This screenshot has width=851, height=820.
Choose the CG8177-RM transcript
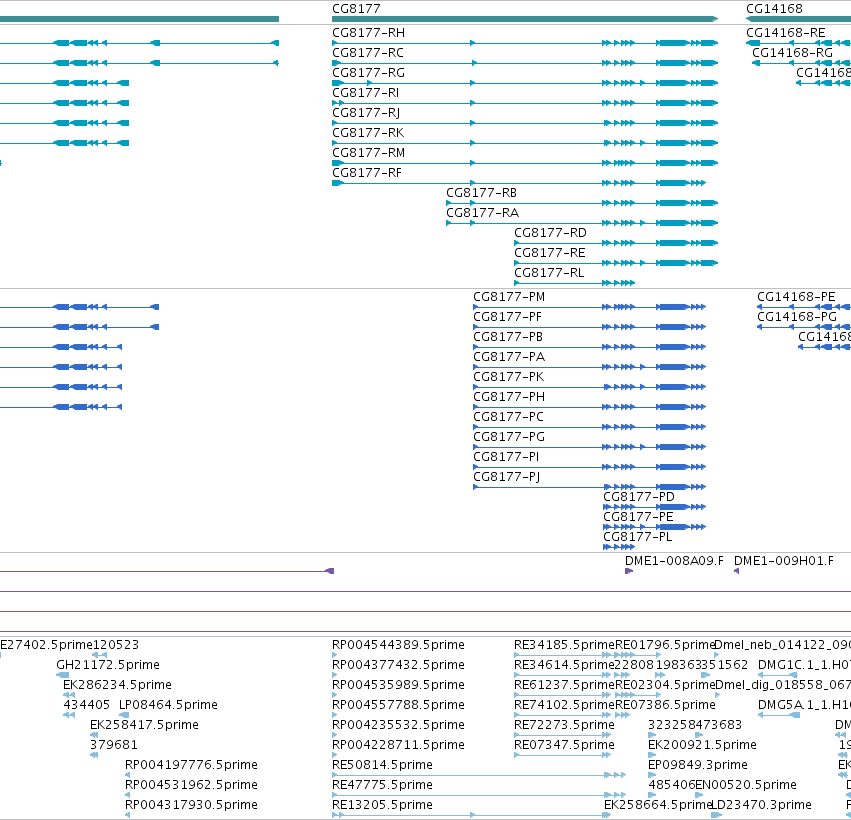[x=369, y=153]
